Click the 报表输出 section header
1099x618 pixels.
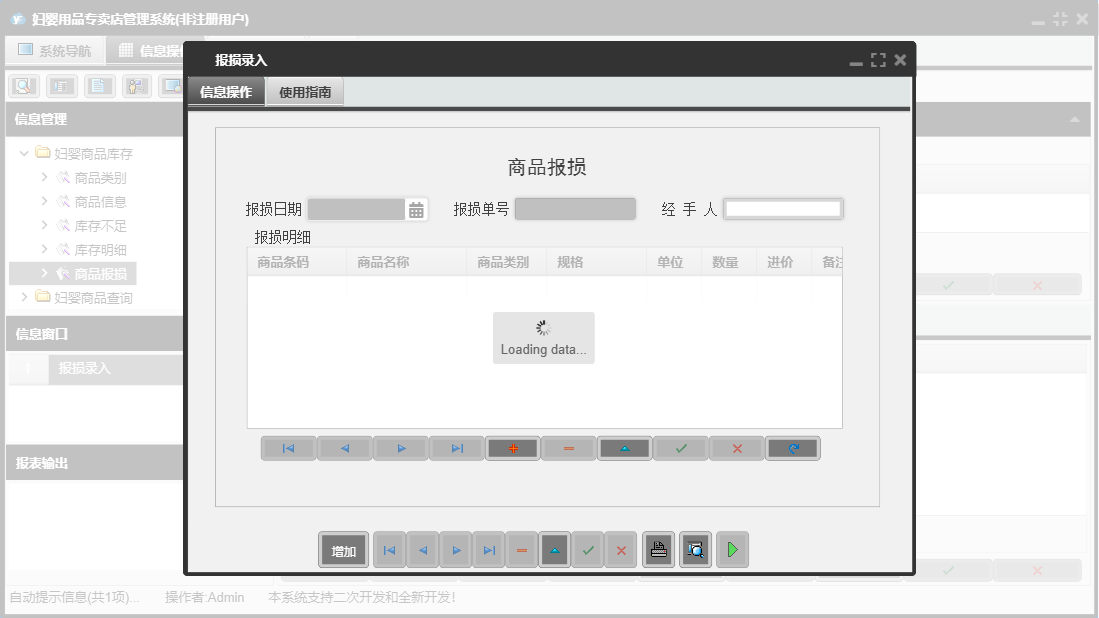tap(40, 461)
